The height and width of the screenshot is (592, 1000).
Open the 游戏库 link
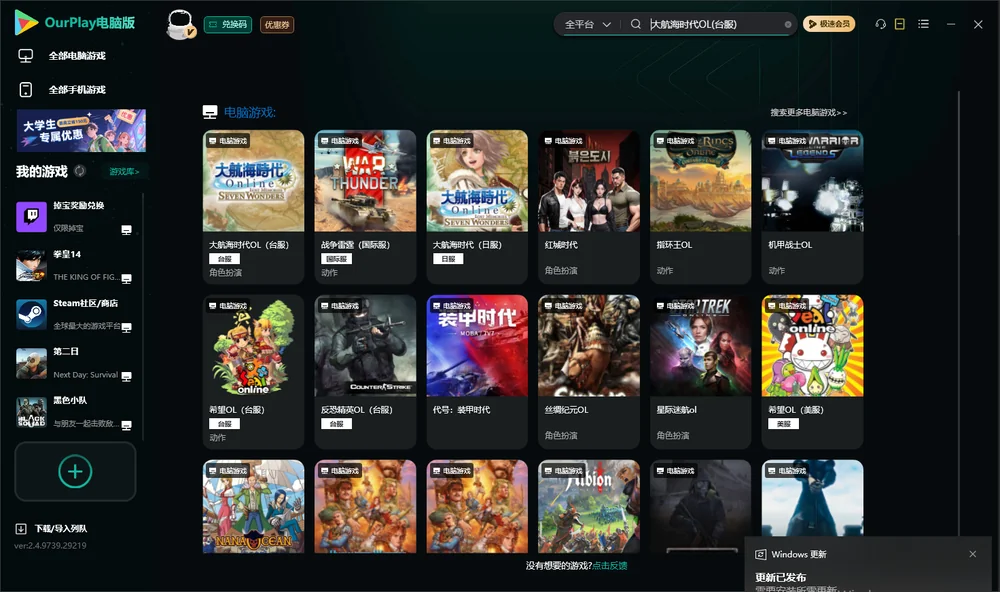(124, 172)
